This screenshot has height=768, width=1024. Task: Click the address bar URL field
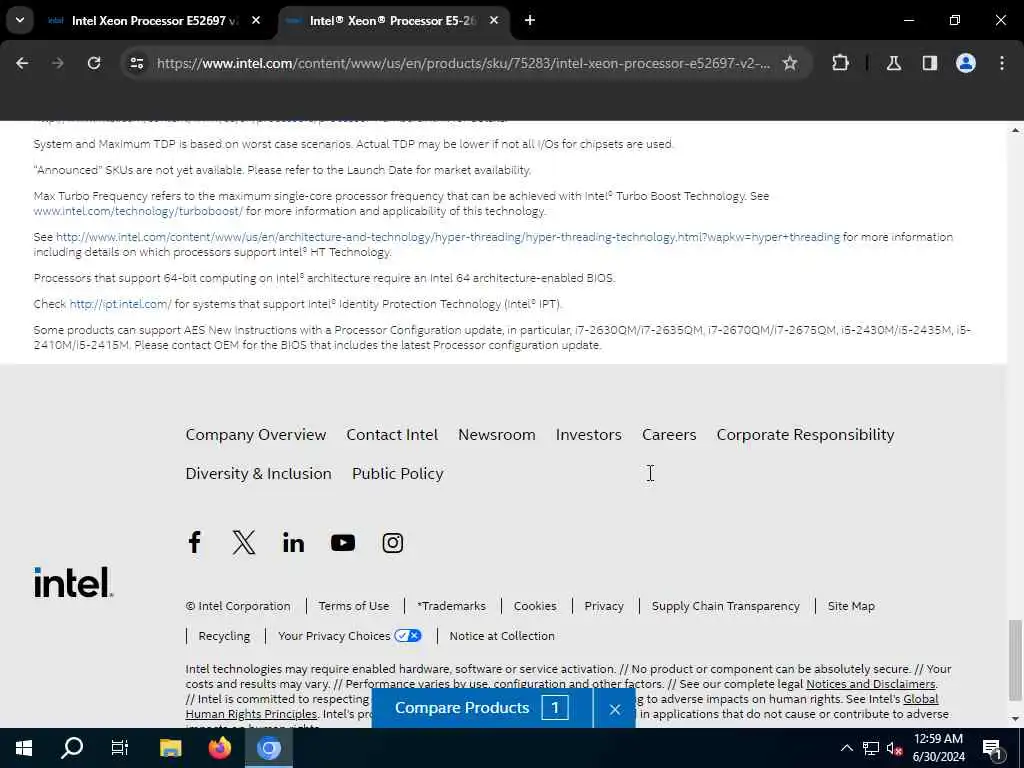point(463,63)
